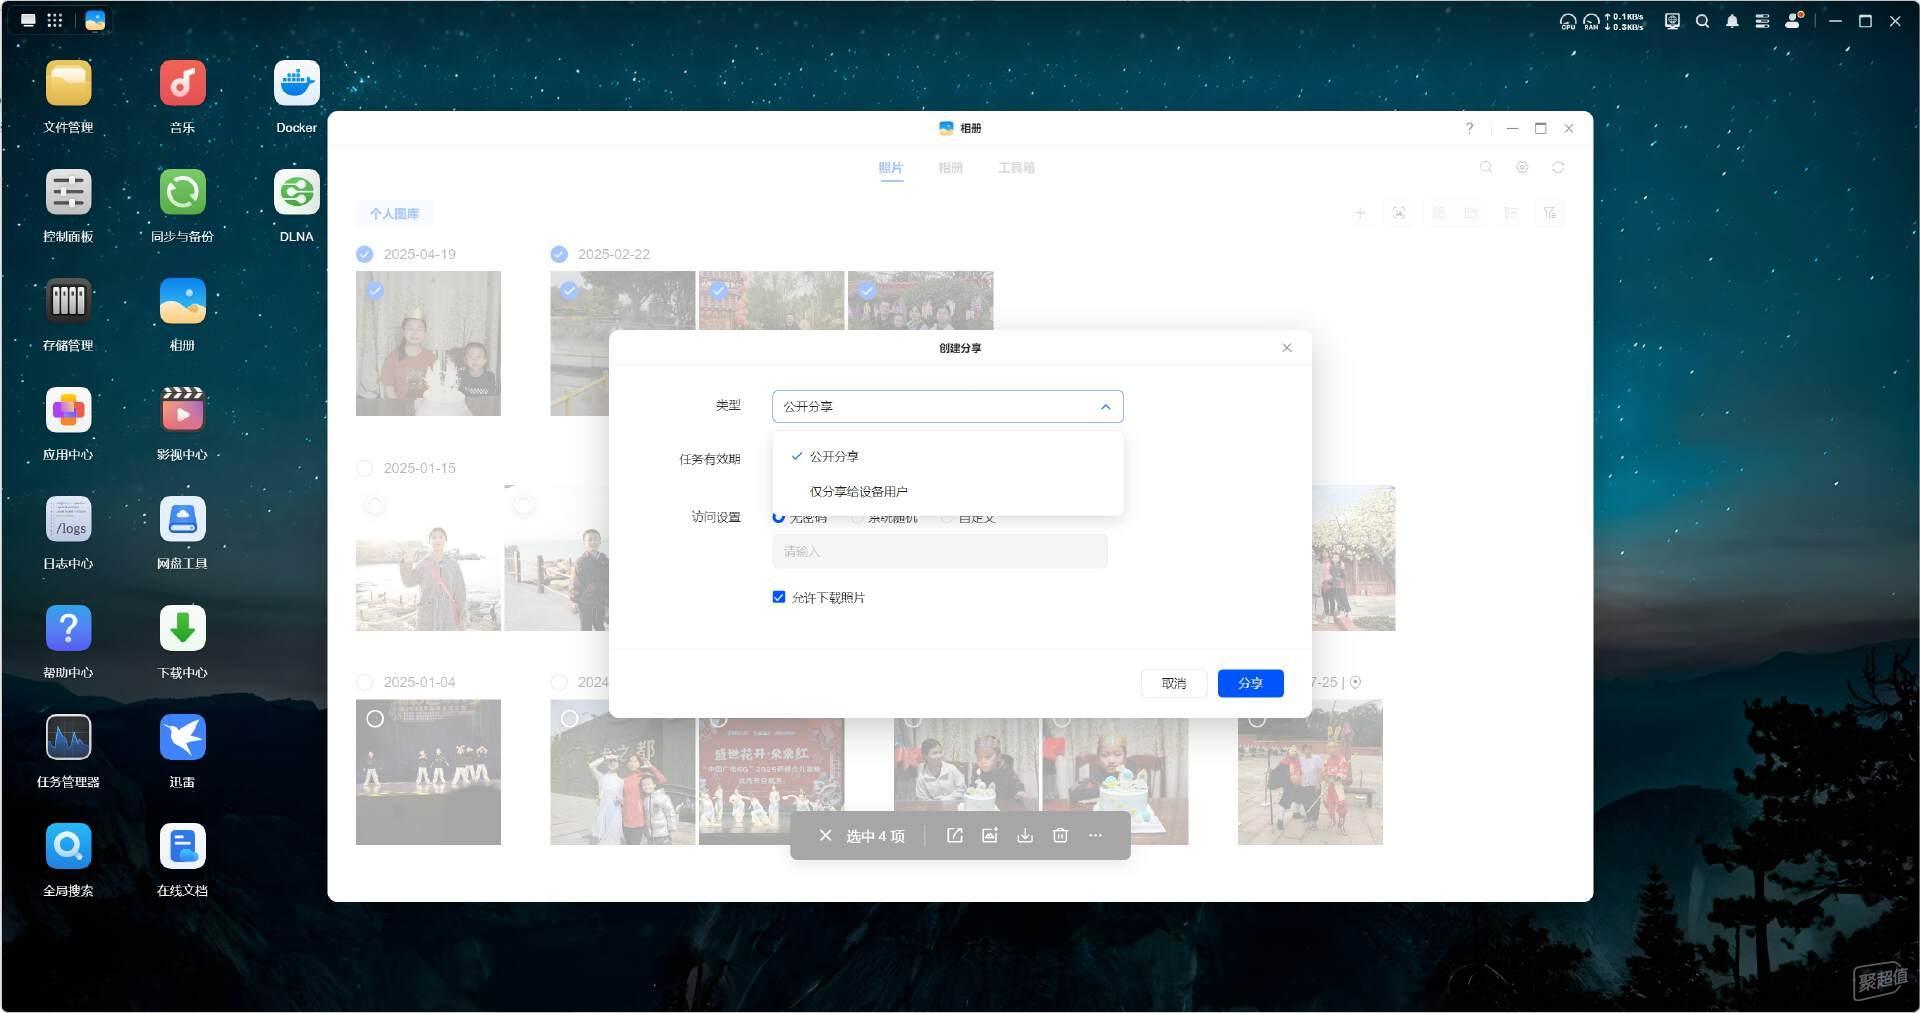Open the 相册 desktop icon
Viewport: 1920px width, 1013px height.
pyautogui.click(x=182, y=301)
